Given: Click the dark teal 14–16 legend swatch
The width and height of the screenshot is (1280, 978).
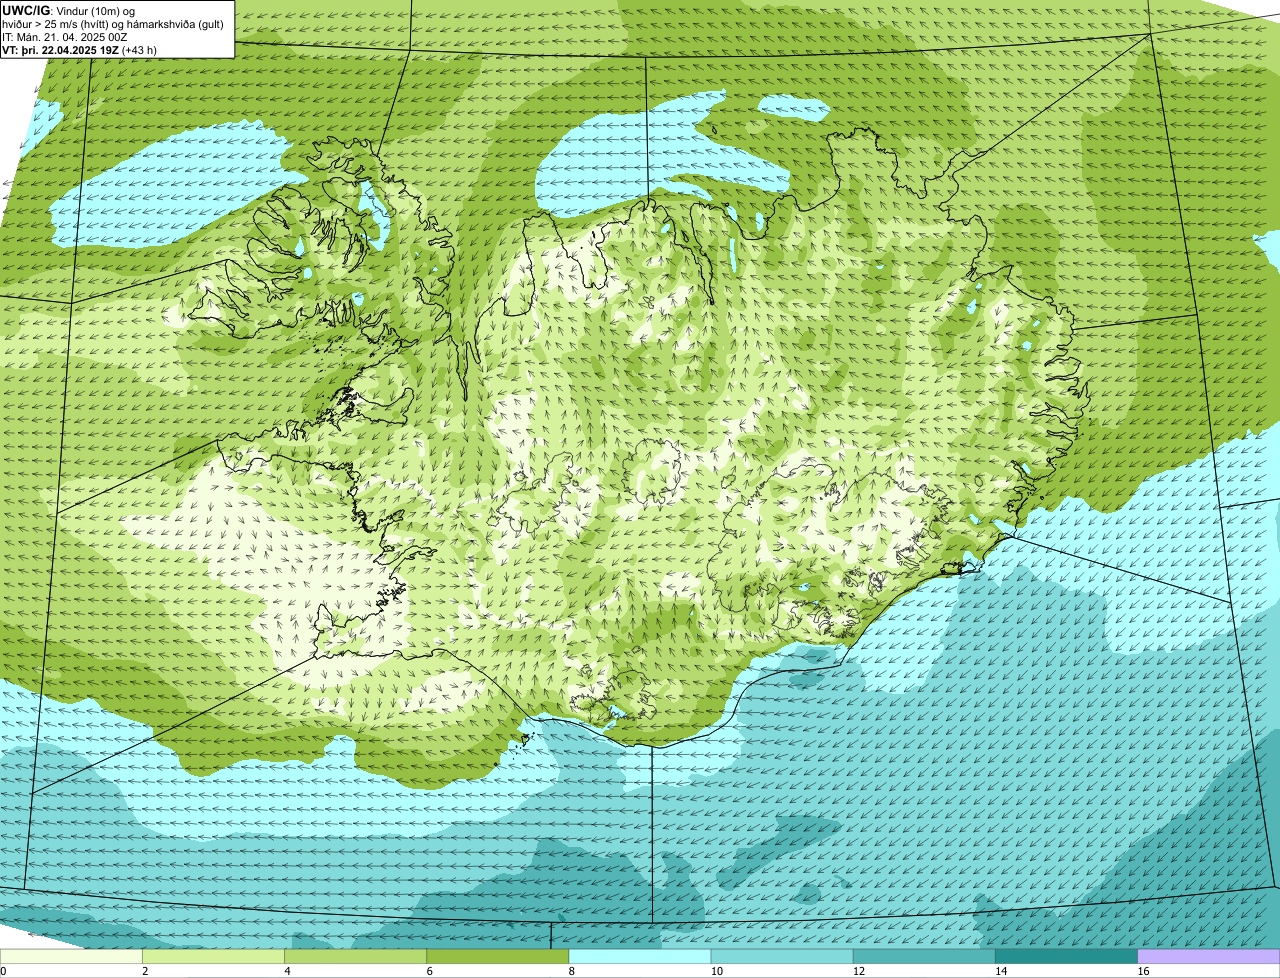Looking at the screenshot, I should 1066,956.
